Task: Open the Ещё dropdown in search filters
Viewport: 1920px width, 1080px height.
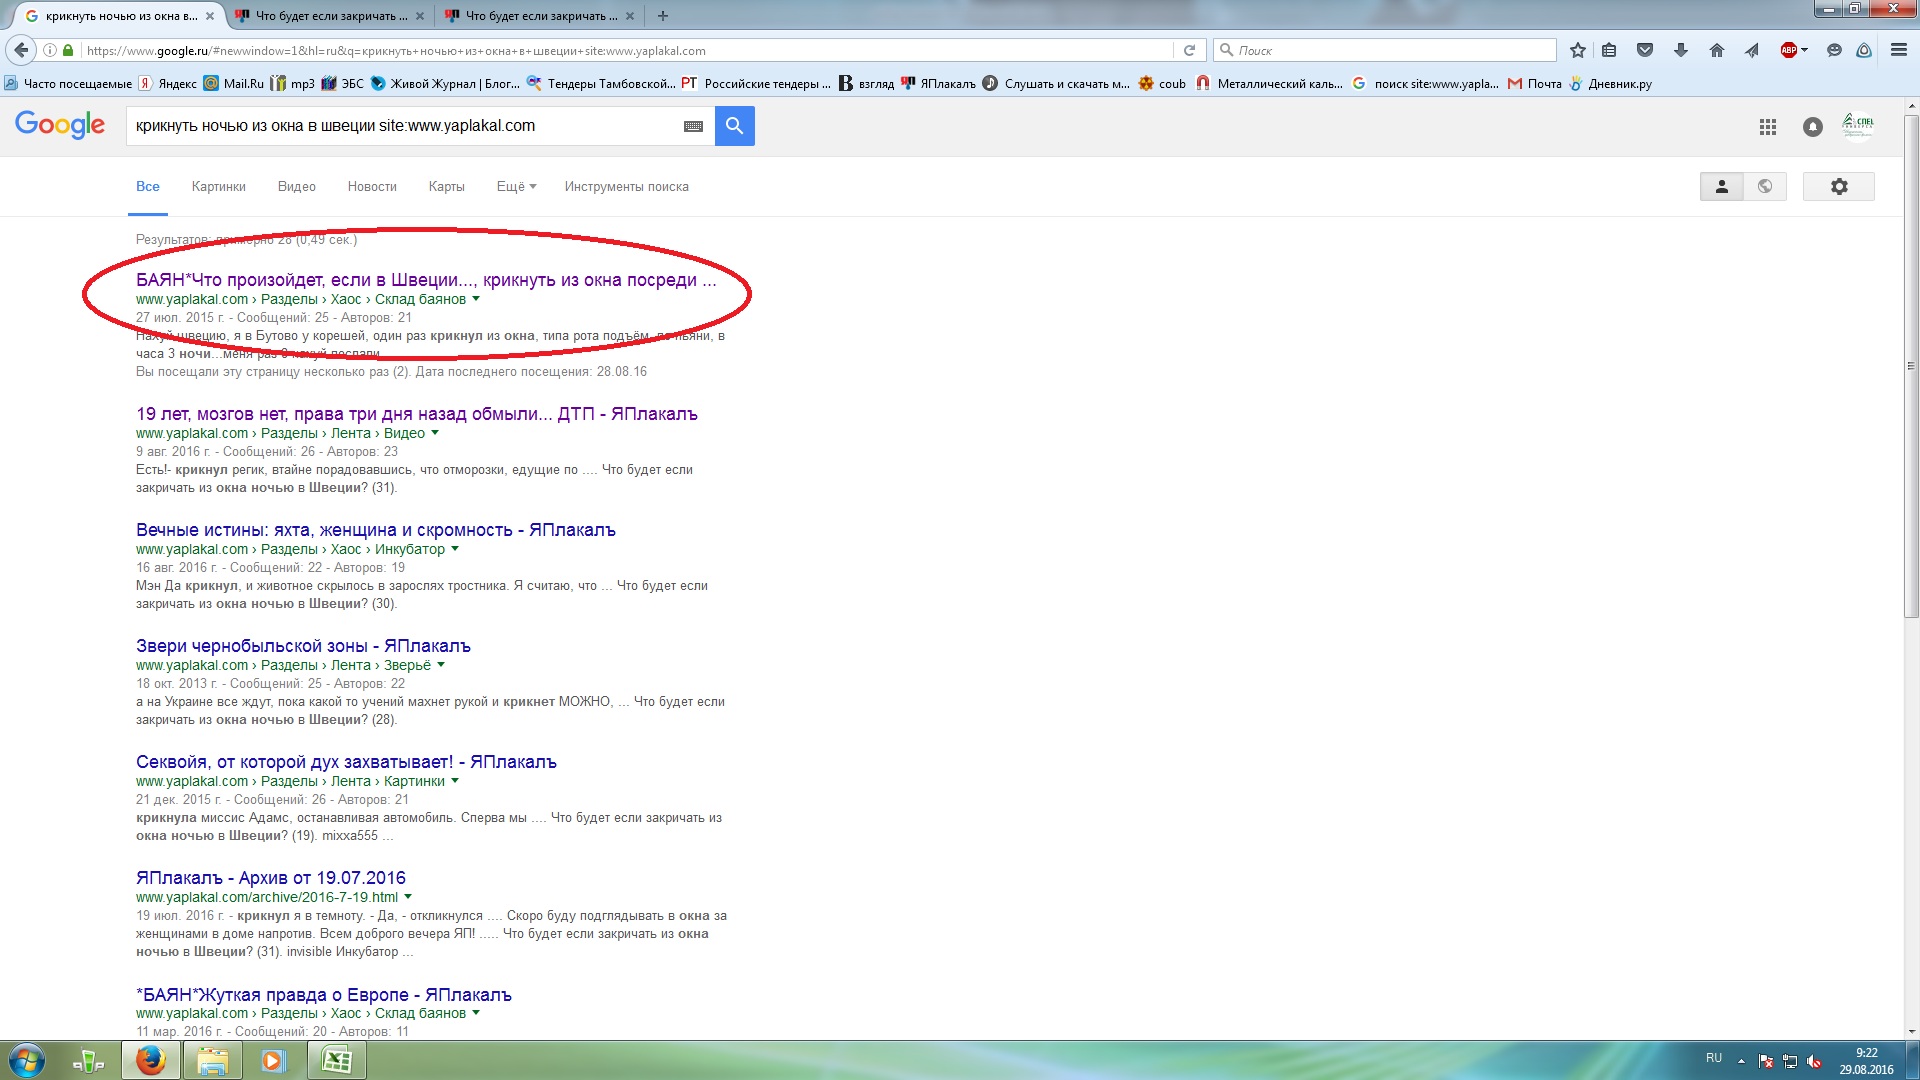Action: tap(516, 187)
